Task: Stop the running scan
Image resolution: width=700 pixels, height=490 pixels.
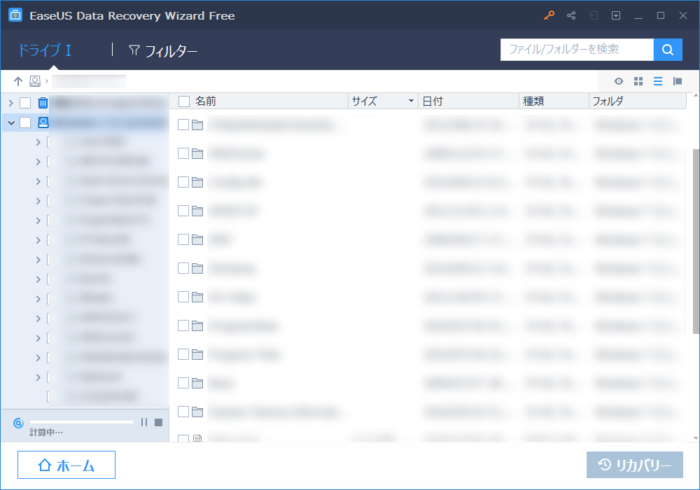Action: click(x=158, y=422)
